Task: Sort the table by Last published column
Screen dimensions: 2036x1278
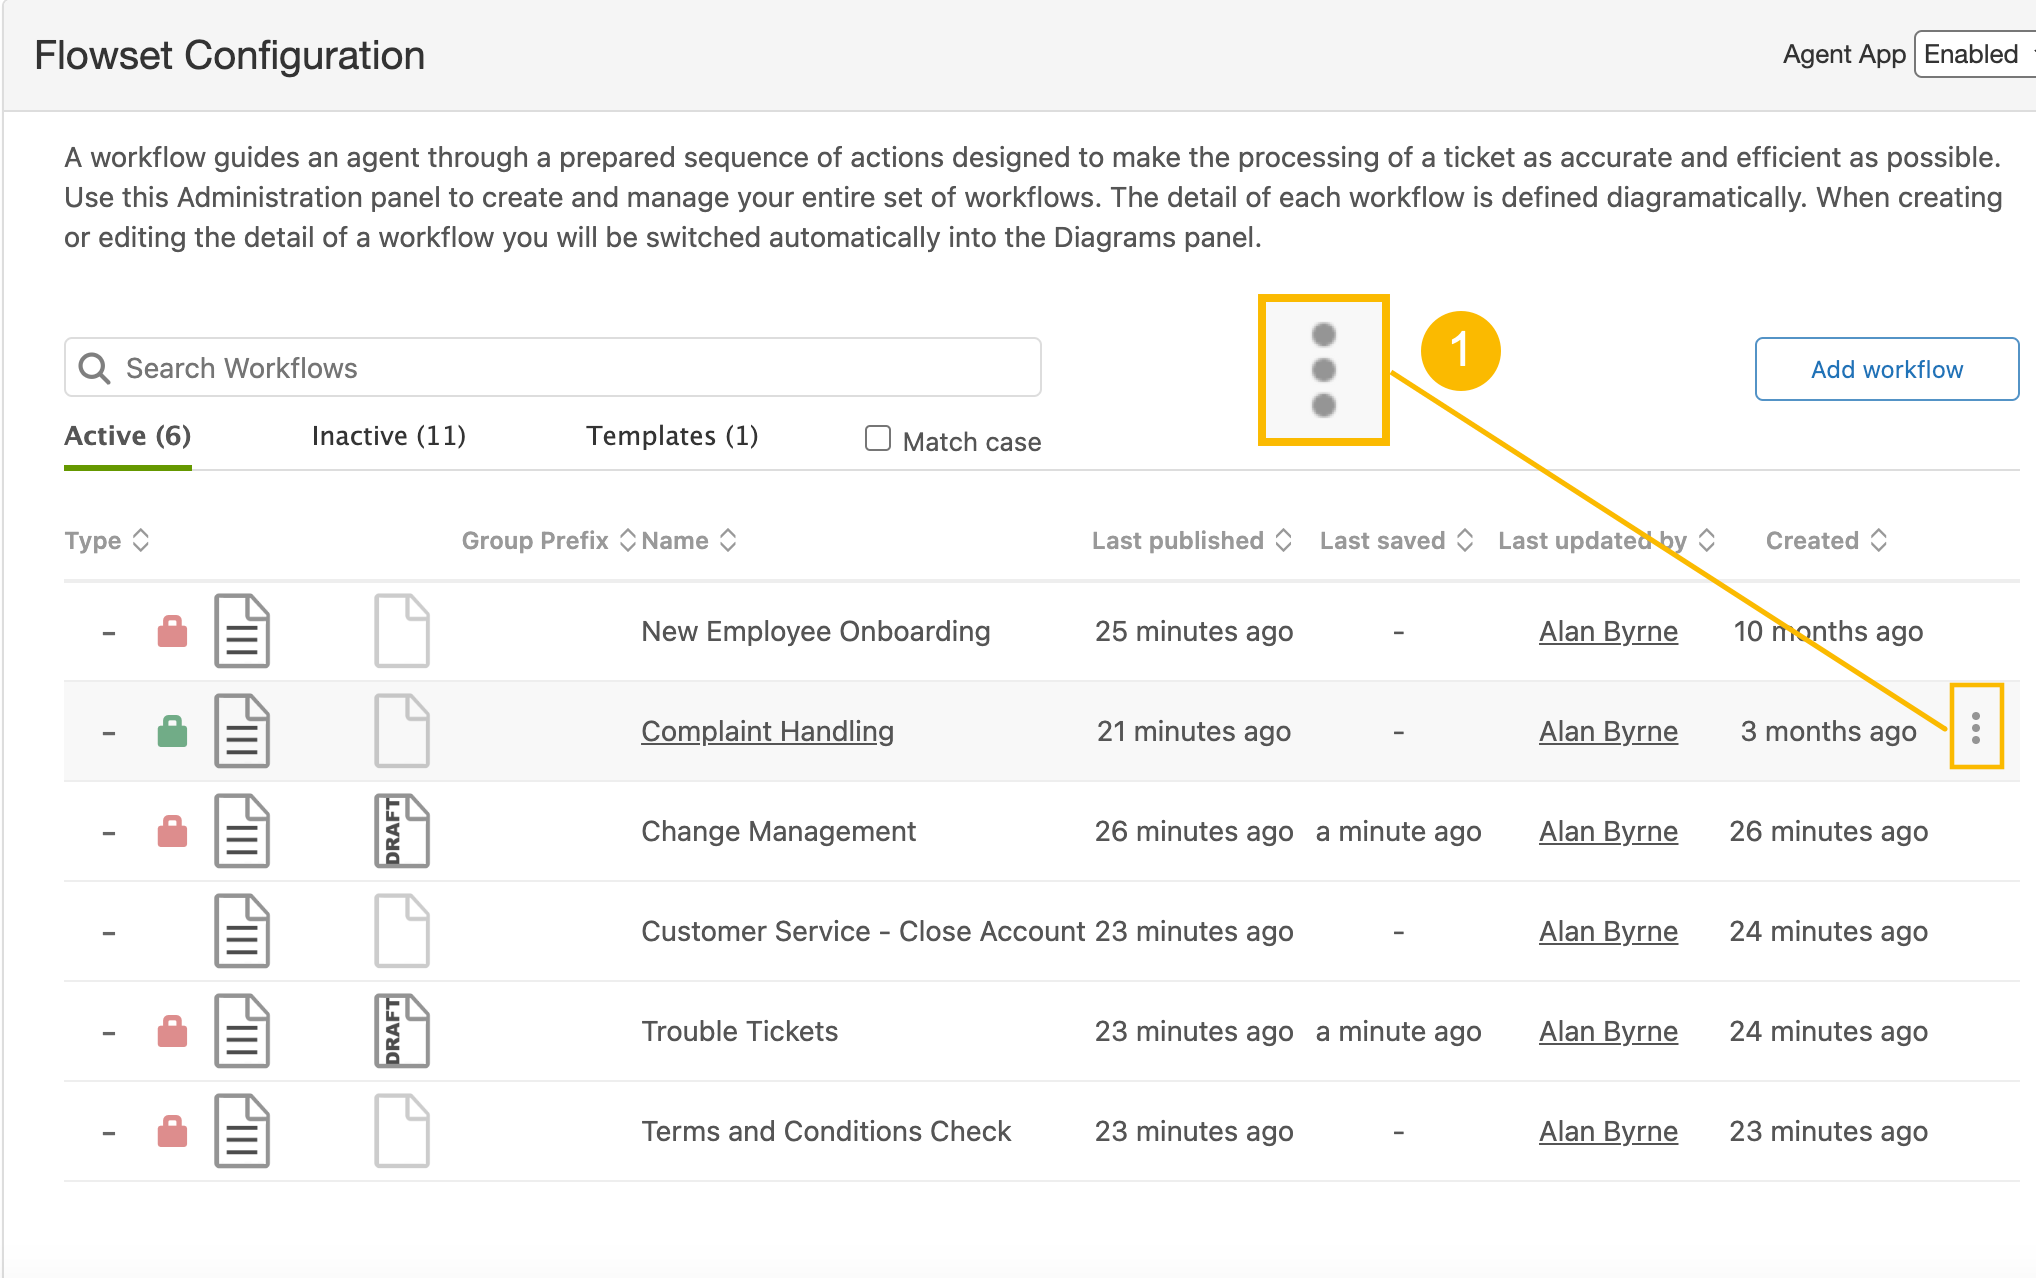Action: click(x=1284, y=540)
